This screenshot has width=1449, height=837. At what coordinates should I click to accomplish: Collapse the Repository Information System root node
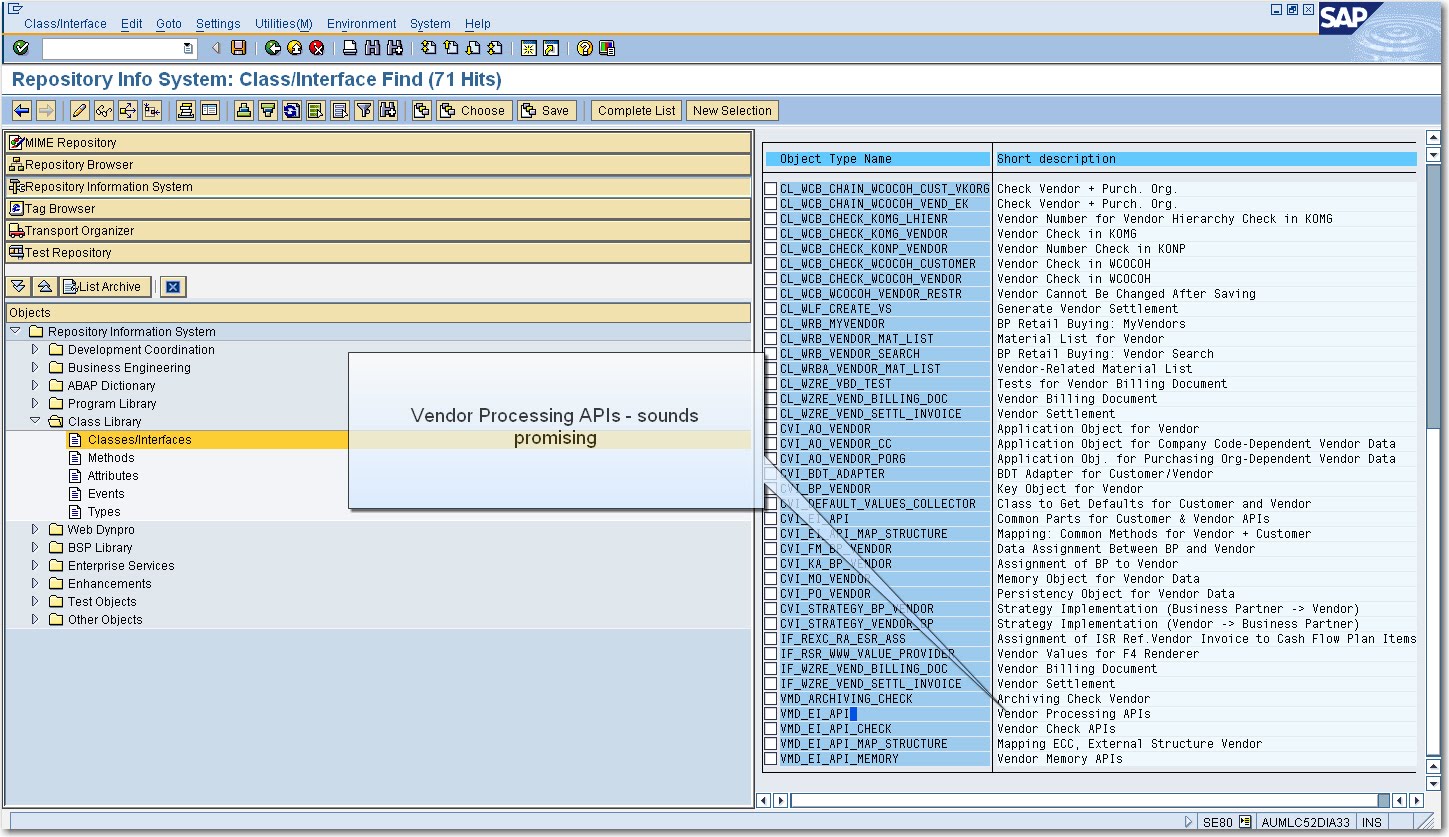15,331
